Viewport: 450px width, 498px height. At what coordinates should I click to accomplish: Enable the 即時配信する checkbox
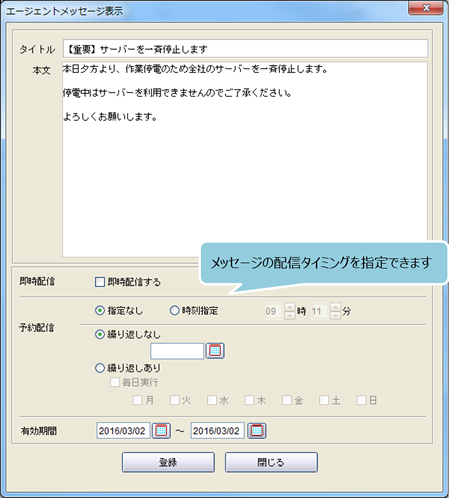[100, 282]
